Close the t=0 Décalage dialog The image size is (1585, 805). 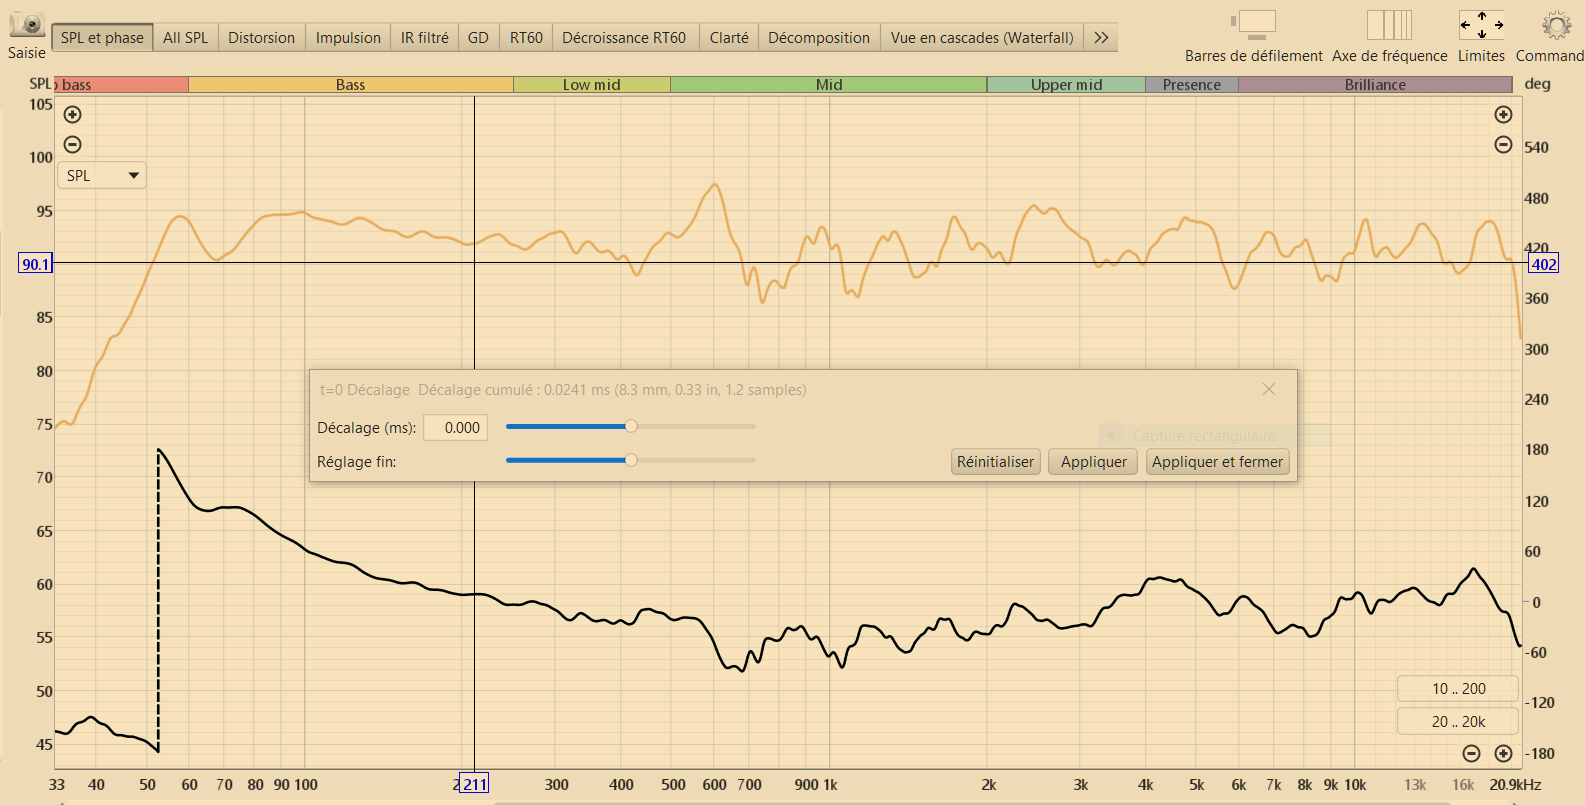coord(1269,389)
